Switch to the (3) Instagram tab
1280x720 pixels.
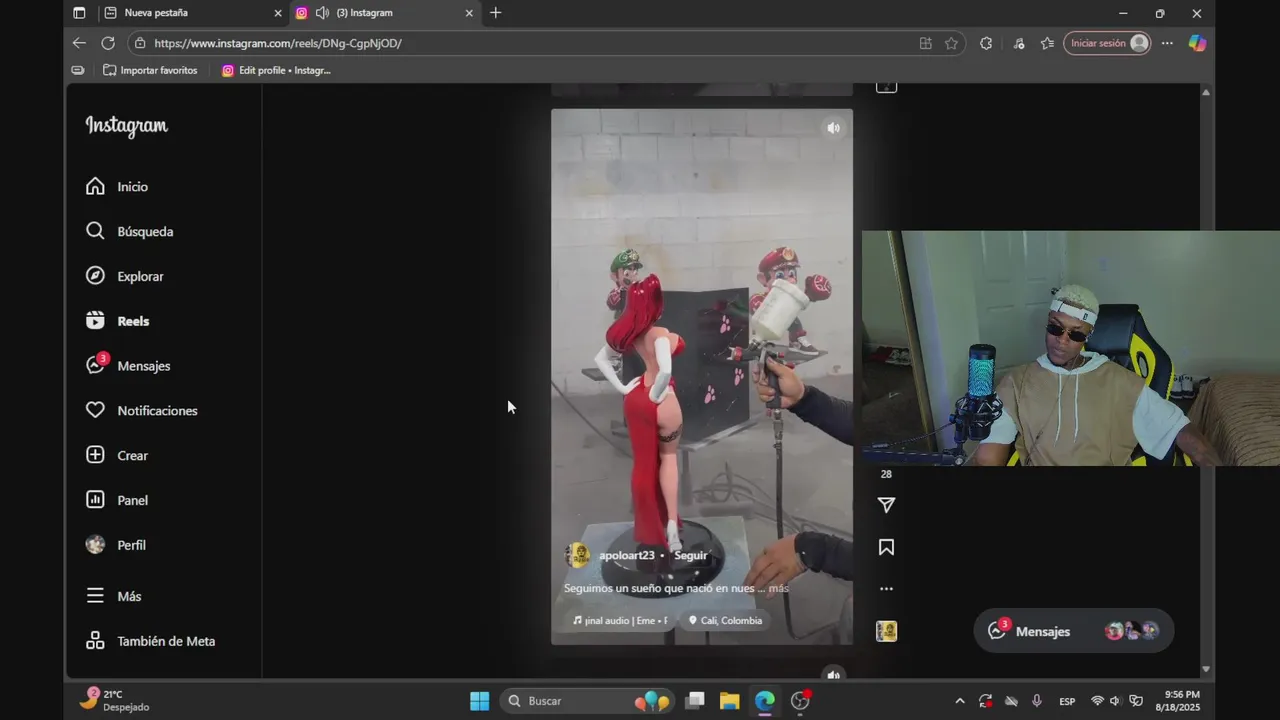(x=384, y=13)
